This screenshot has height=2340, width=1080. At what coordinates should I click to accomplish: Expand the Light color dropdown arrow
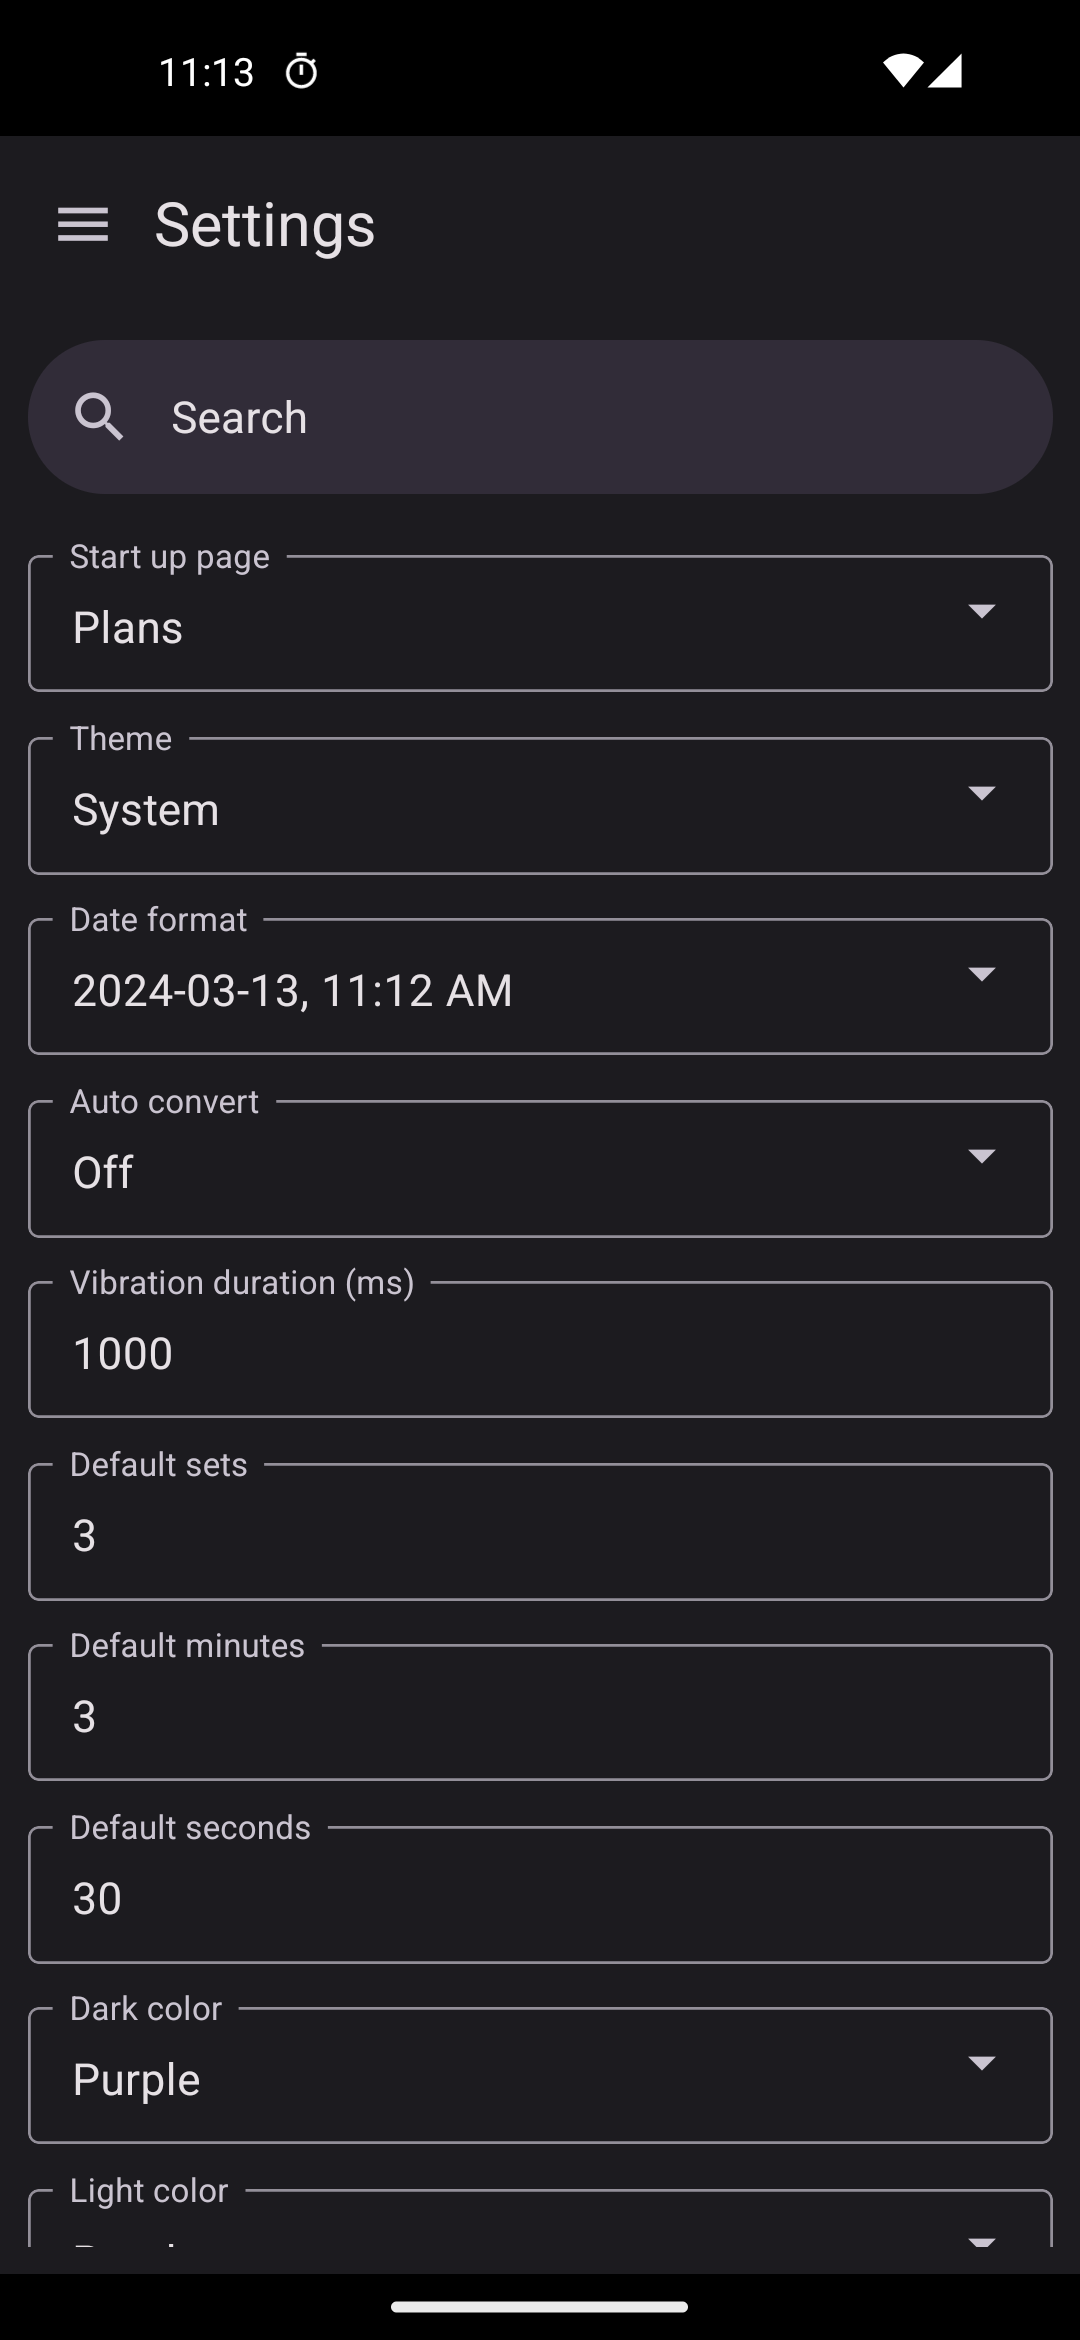pos(981,2238)
